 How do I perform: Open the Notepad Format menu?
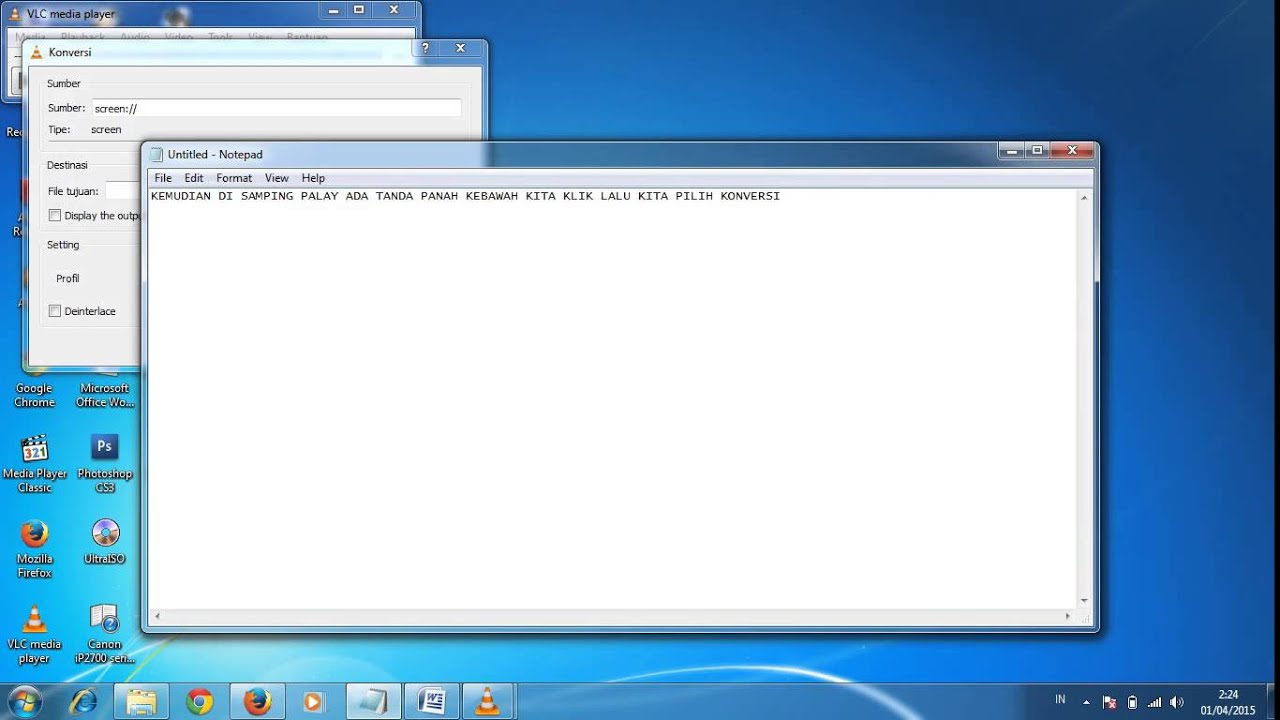coord(234,178)
